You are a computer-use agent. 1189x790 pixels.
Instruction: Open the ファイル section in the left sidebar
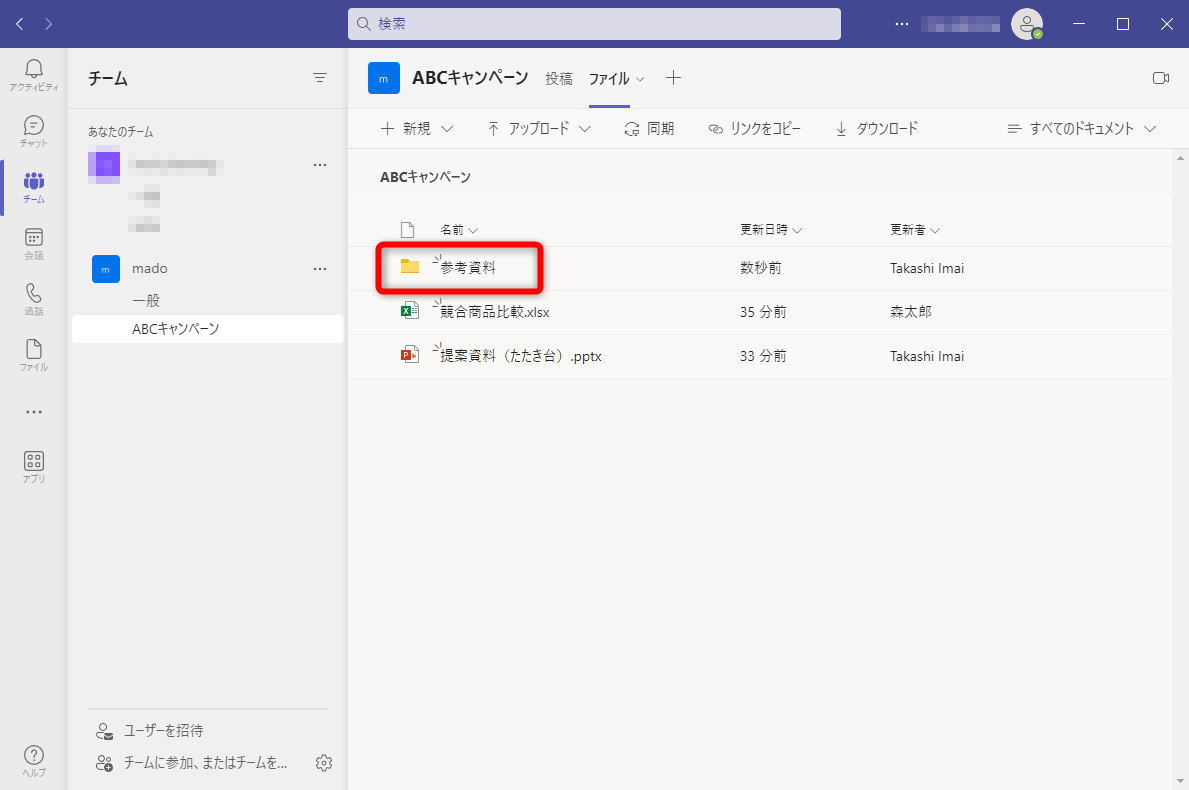click(x=33, y=353)
